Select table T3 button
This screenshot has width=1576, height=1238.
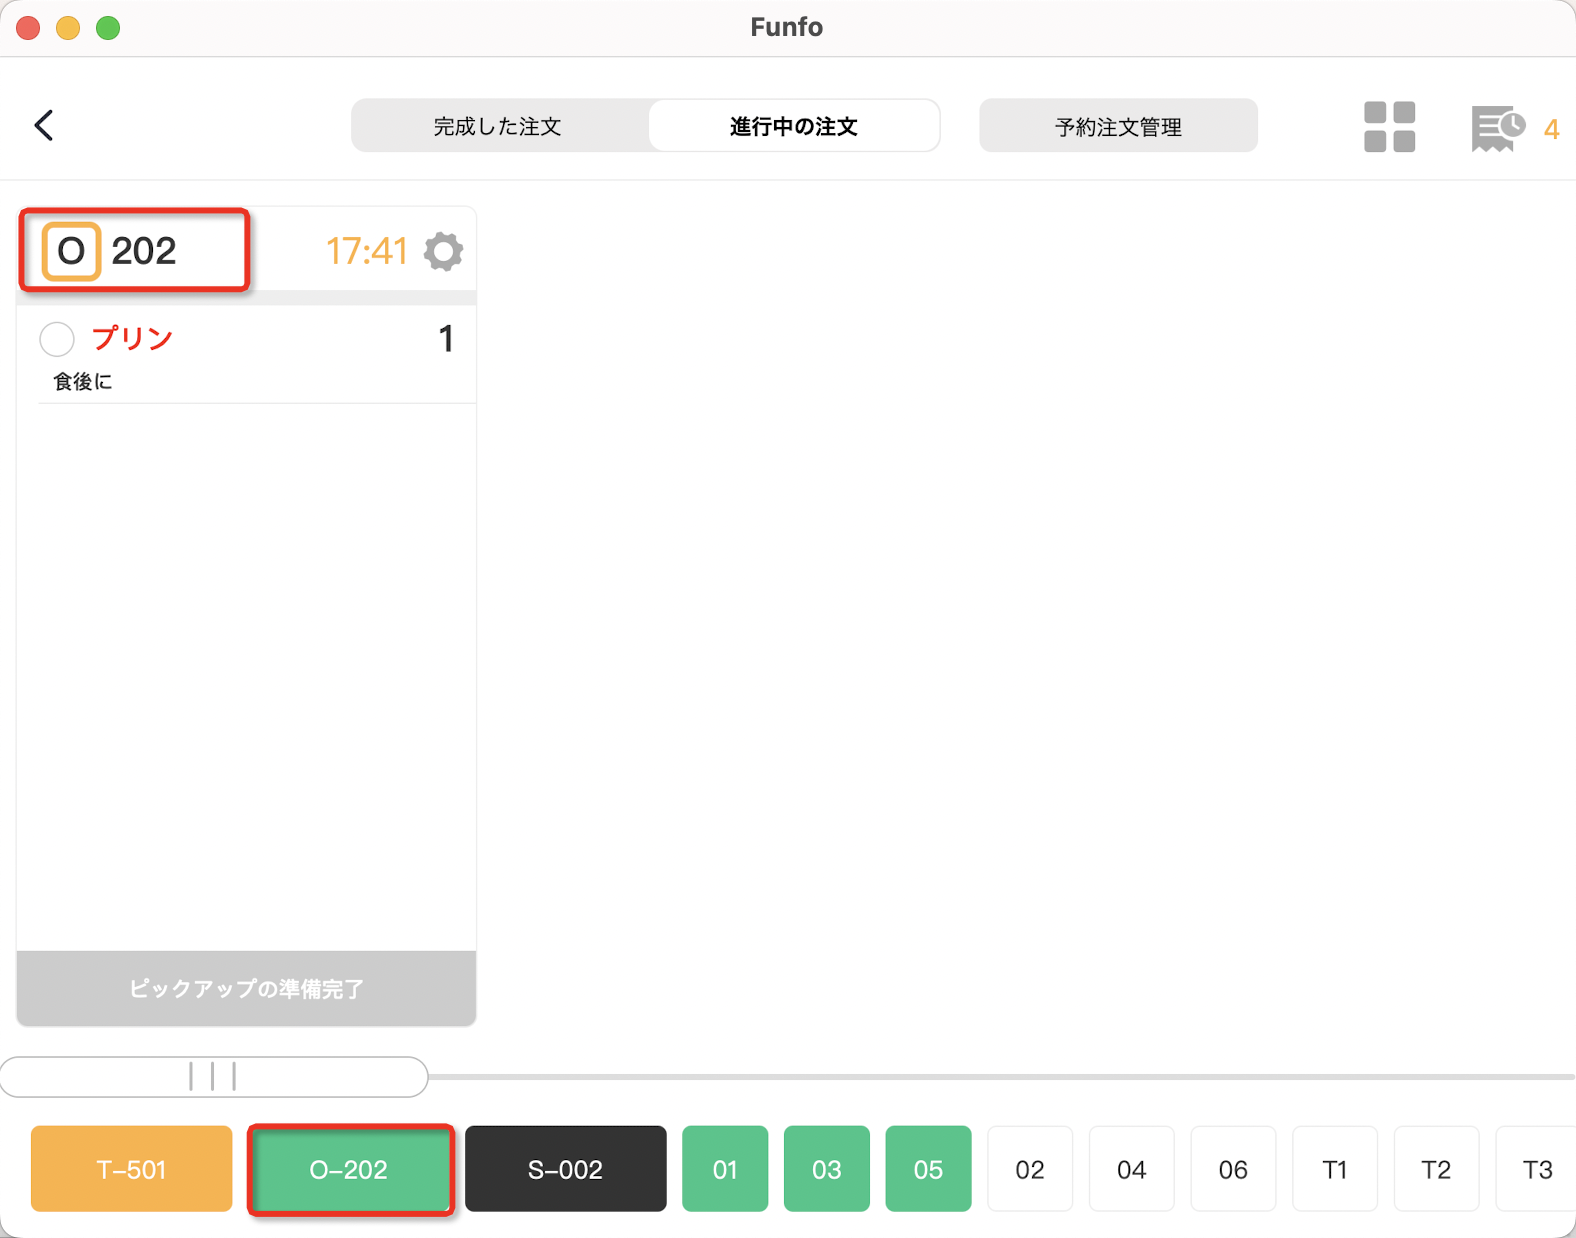[x=1536, y=1169]
